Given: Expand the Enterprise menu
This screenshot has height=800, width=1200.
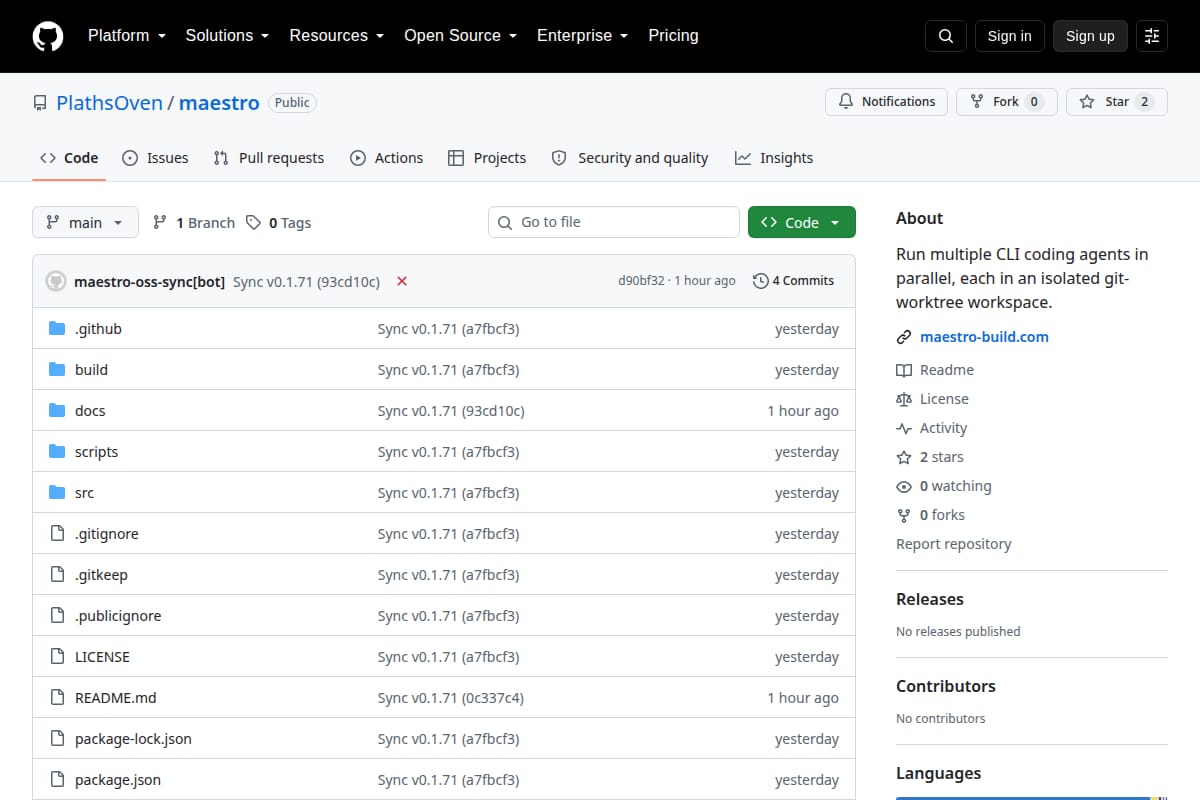Looking at the screenshot, I should pos(583,36).
